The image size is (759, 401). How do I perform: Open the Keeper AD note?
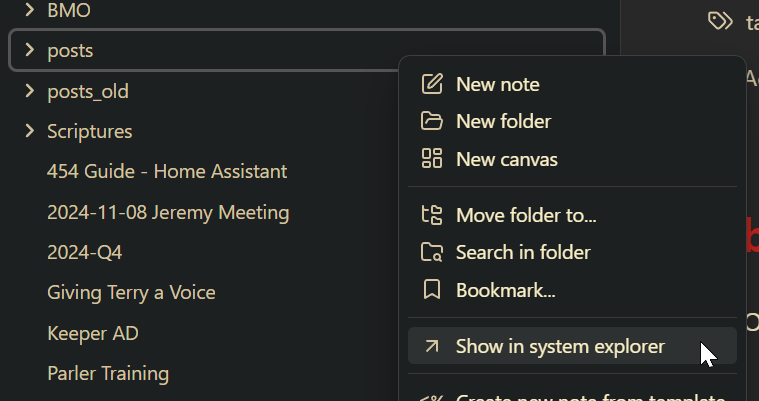click(92, 333)
